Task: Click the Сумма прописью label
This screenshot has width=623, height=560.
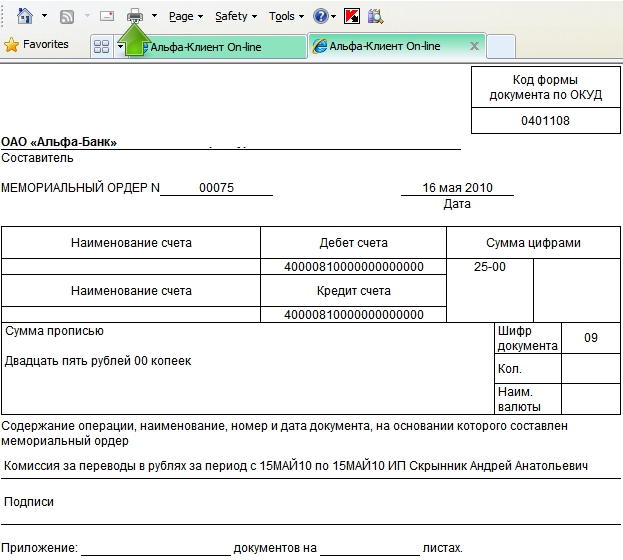Action: [x=54, y=331]
